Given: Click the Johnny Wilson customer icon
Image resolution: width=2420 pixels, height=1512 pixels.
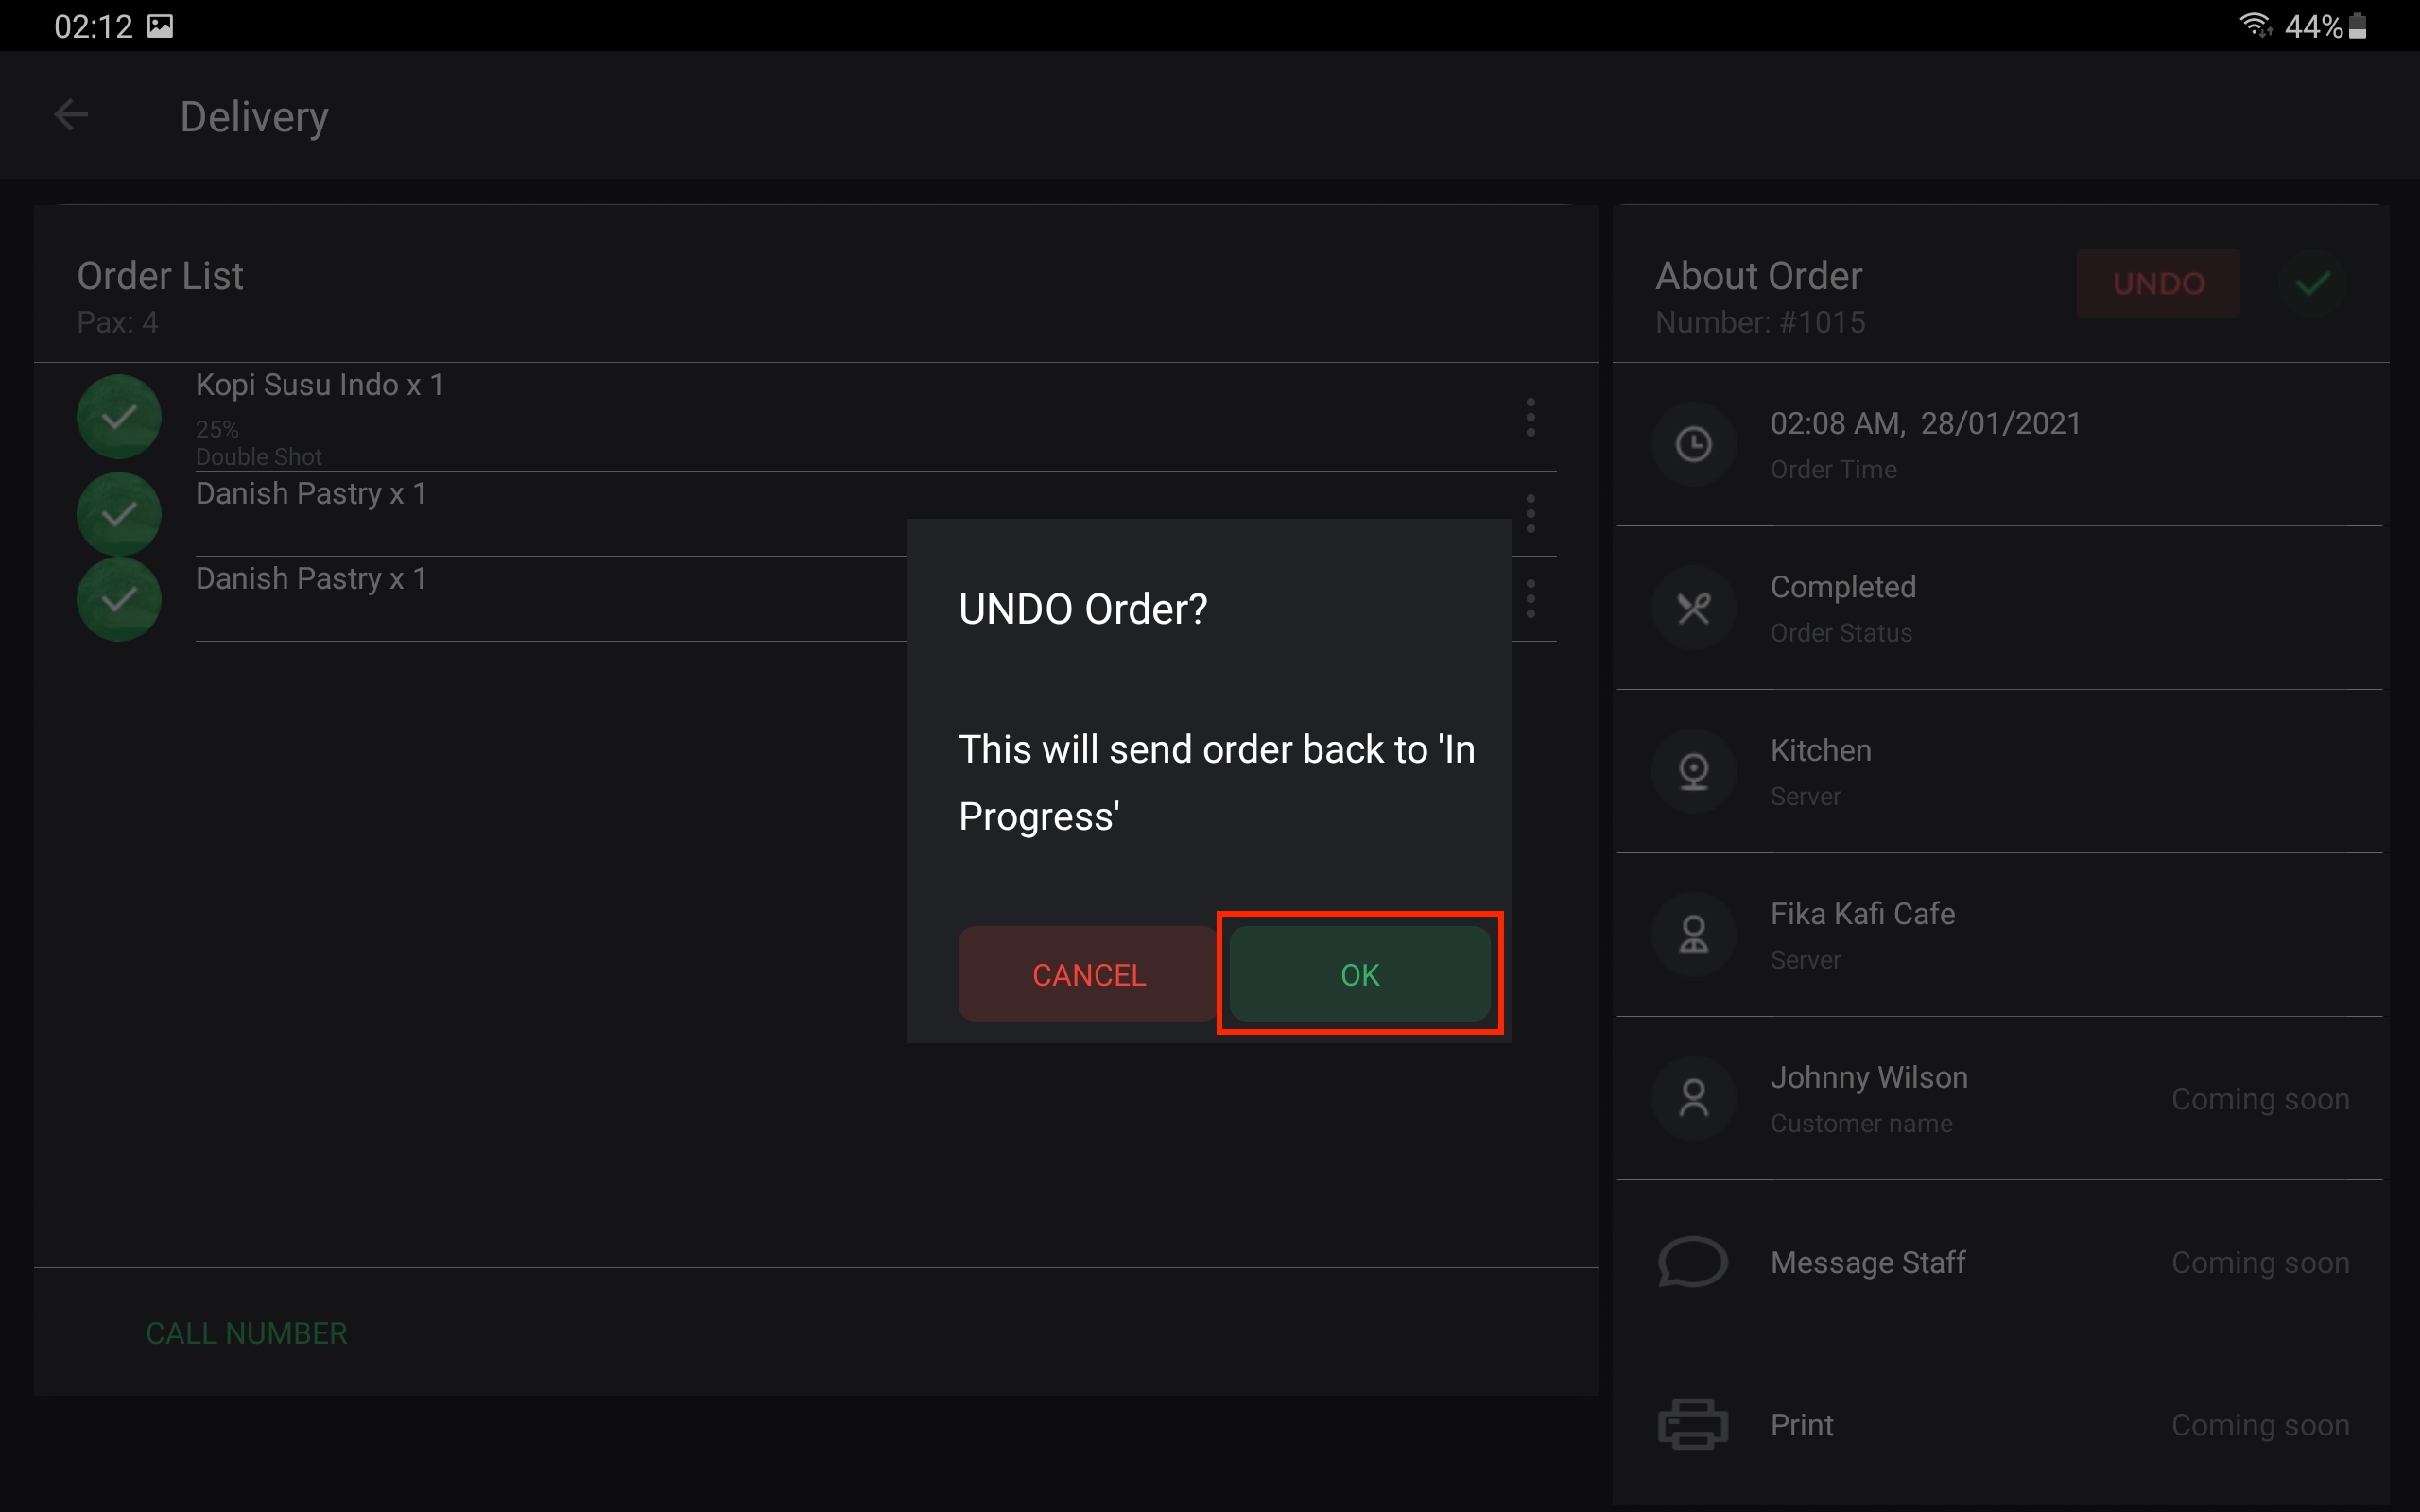Looking at the screenshot, I should (1693, 1098).
